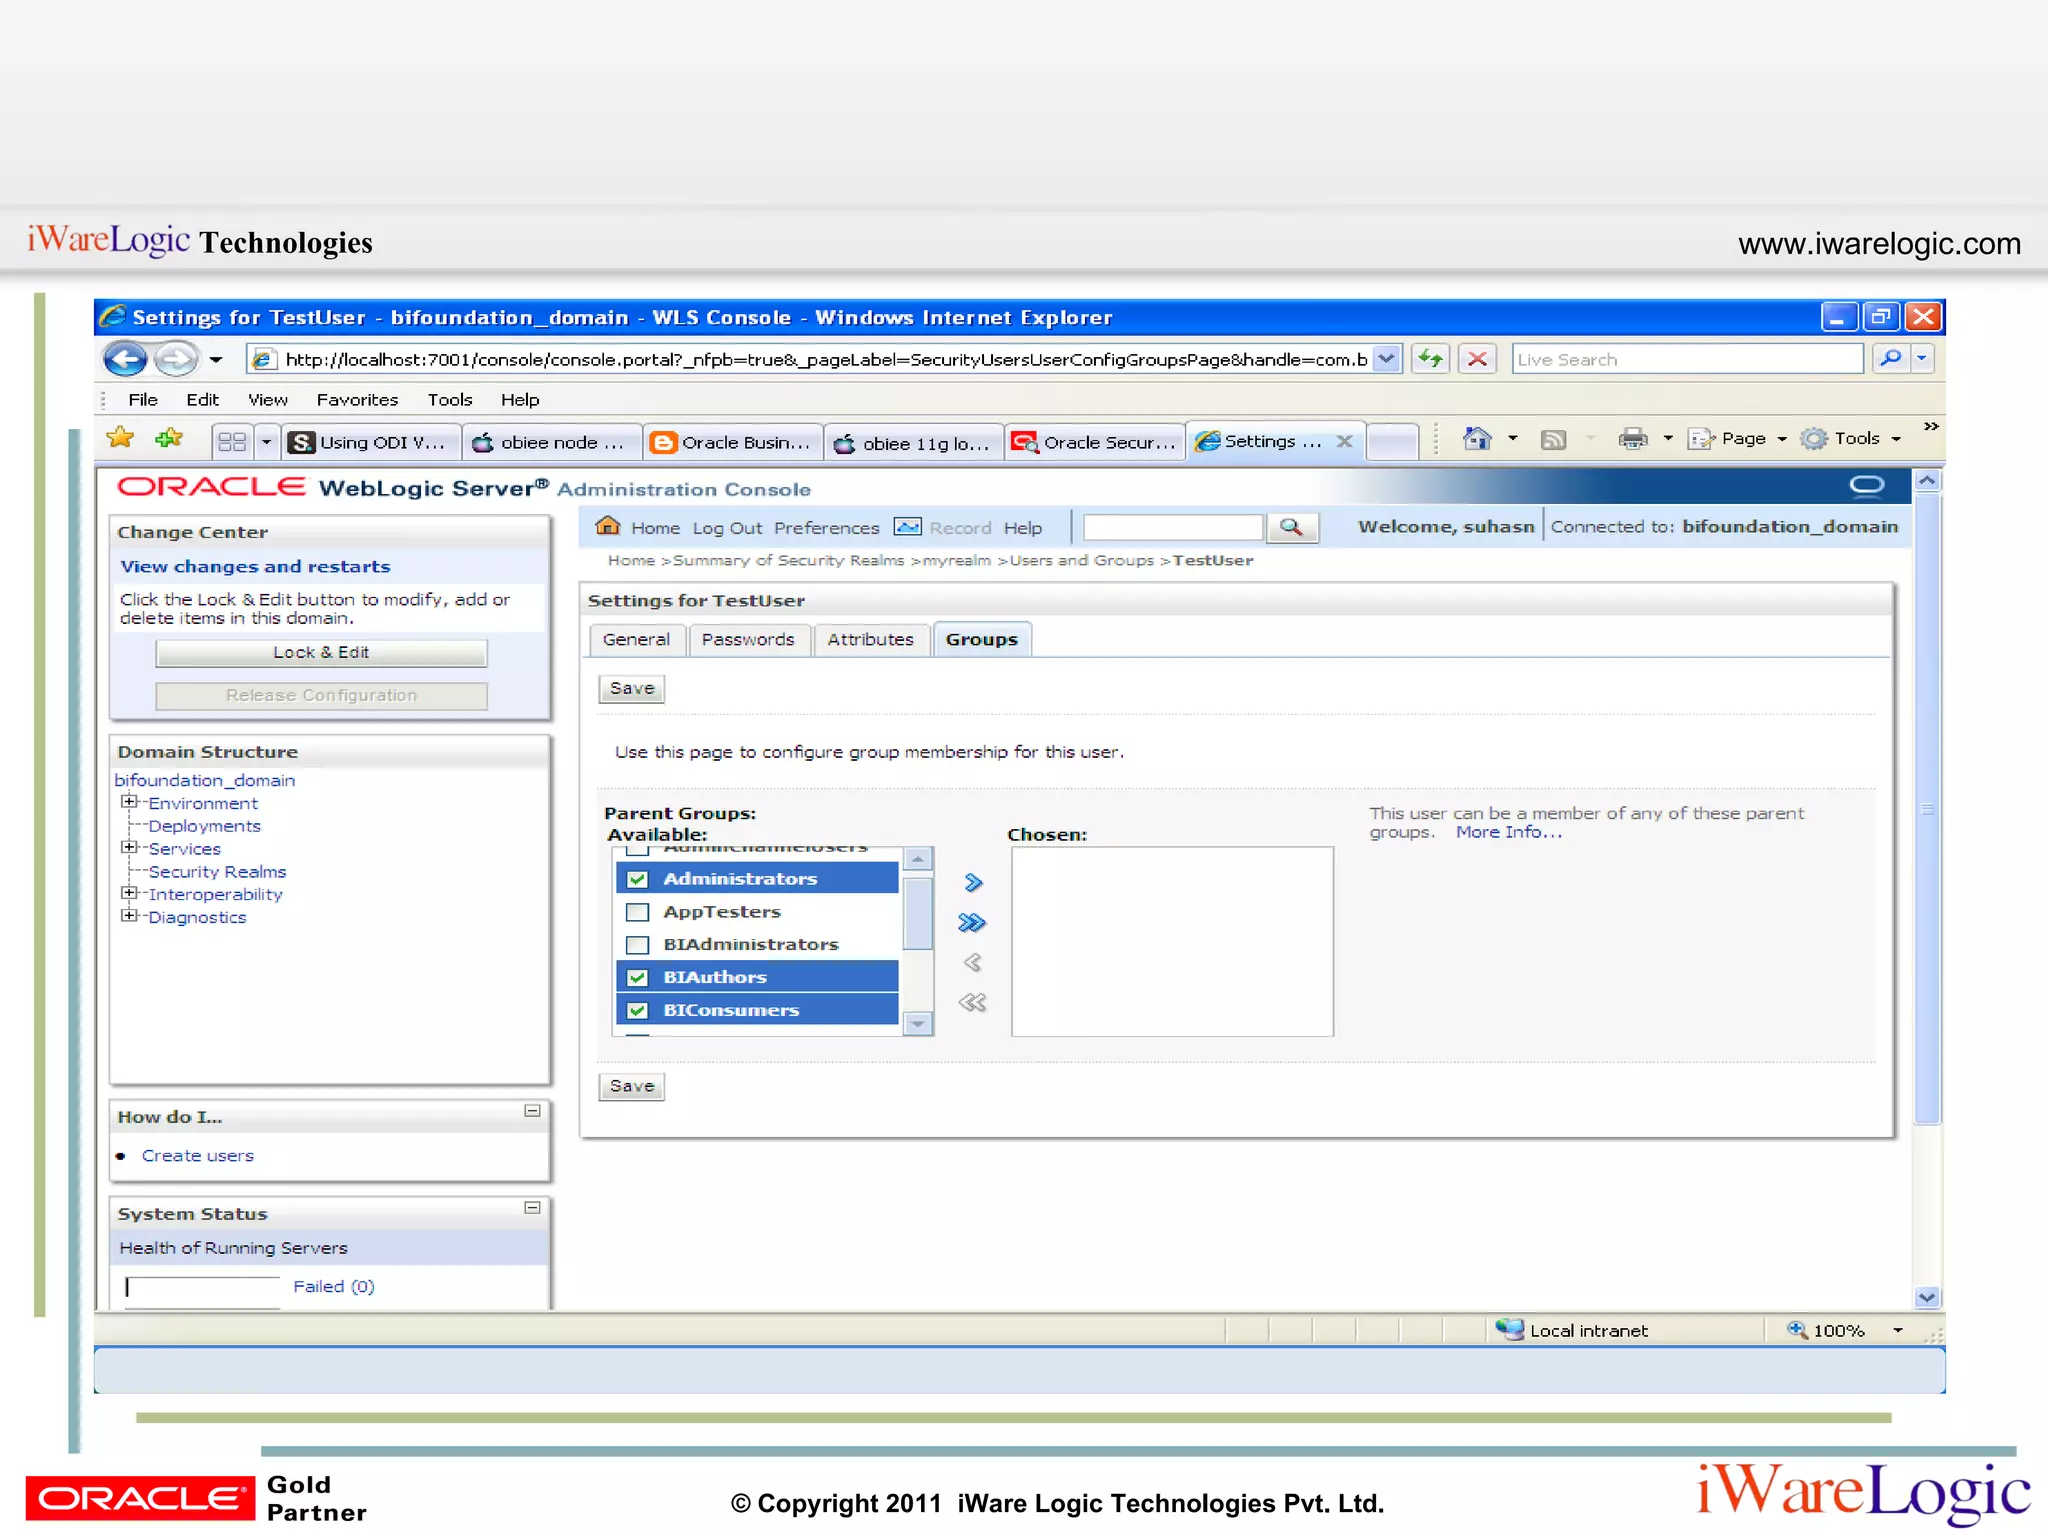Click the IE back navigation arrow
The width and height of the screenshot is (2048, 1536).
point(126,359)
